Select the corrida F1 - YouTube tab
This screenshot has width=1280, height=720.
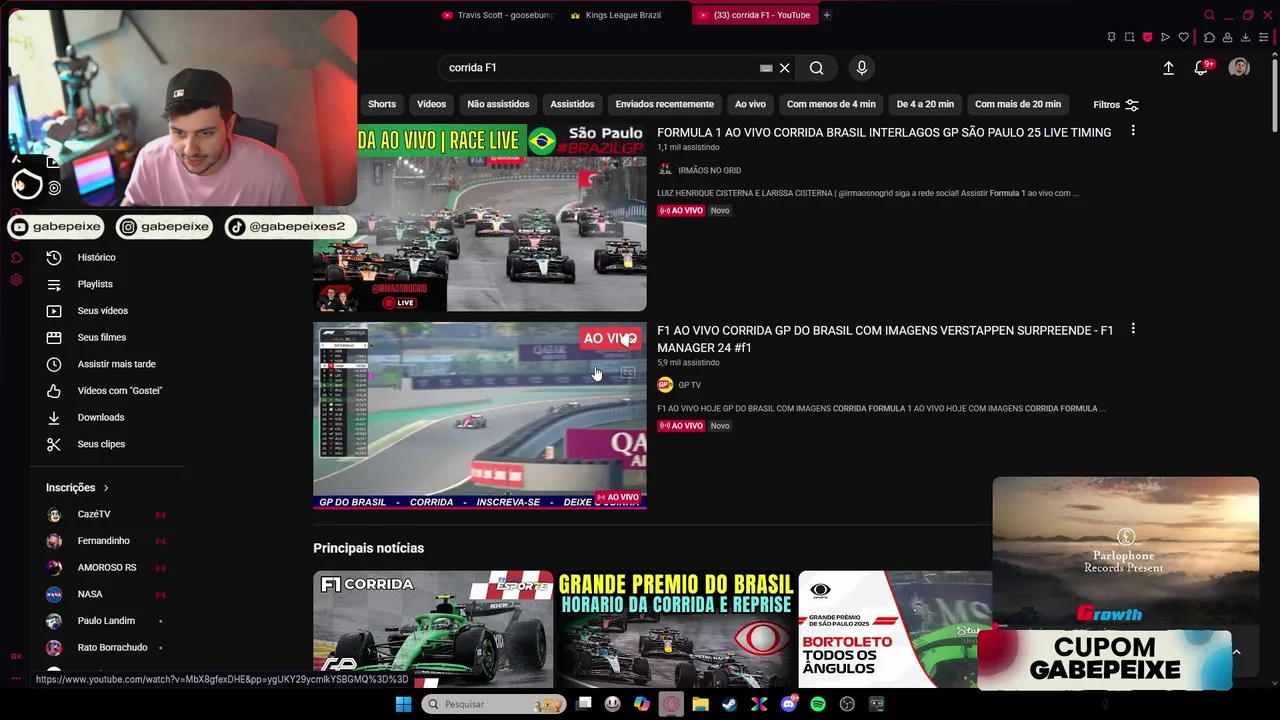(755, 15)
